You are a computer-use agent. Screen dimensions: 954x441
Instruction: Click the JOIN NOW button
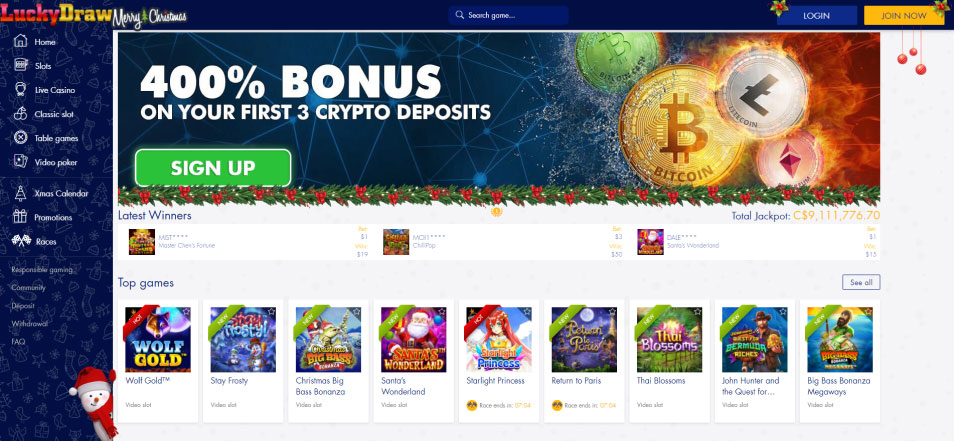904,16
